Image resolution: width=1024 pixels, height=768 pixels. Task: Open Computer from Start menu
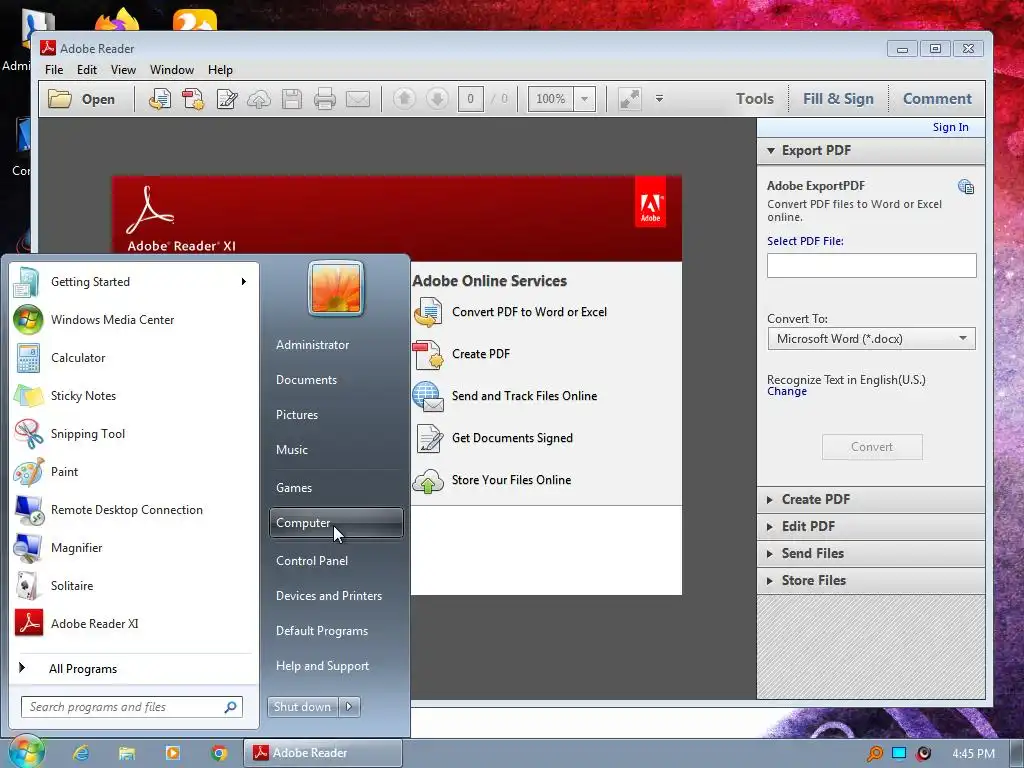click(x=336, y=523)
